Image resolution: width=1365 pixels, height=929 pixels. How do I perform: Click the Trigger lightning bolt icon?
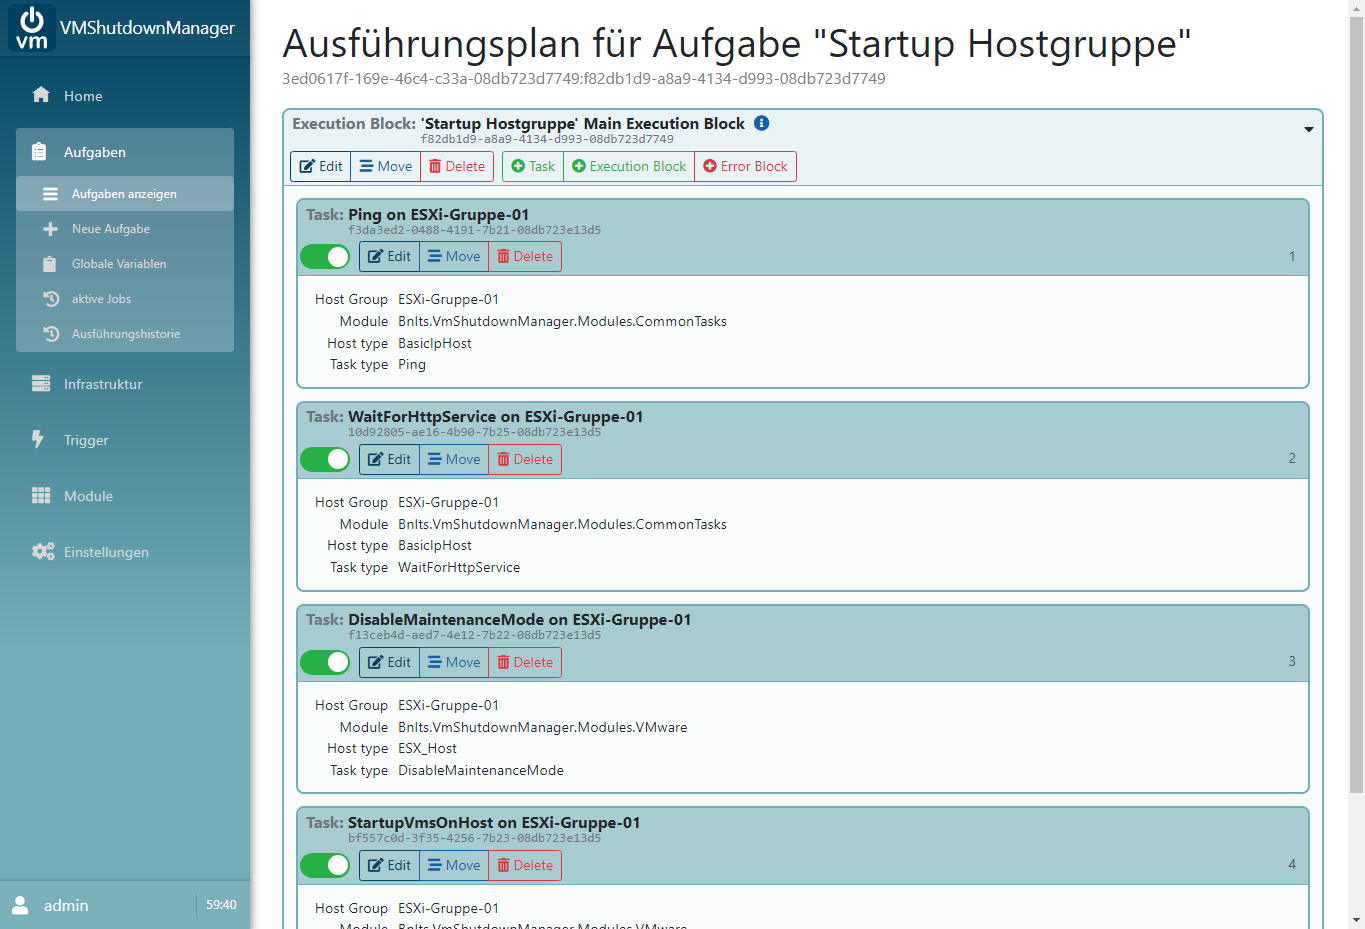(x=38, y=439)
